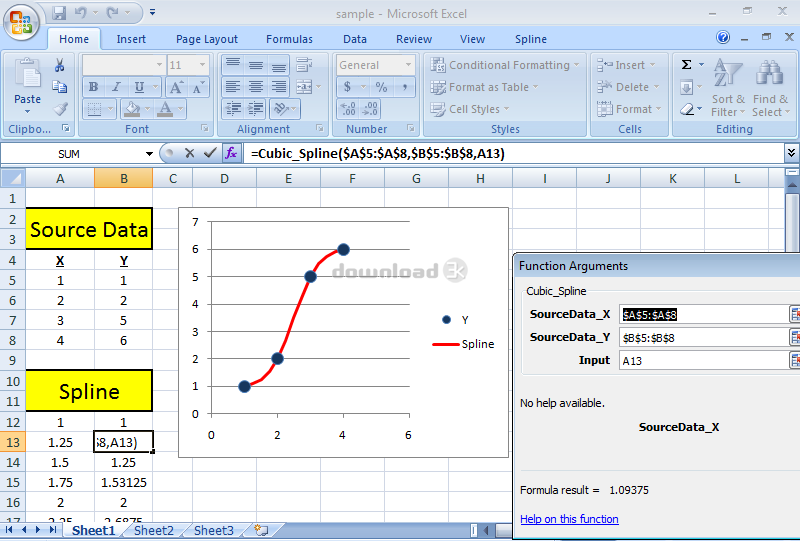
Task: Confirm formula with the Enter checkmark icon
Action: tap(210, 153)
